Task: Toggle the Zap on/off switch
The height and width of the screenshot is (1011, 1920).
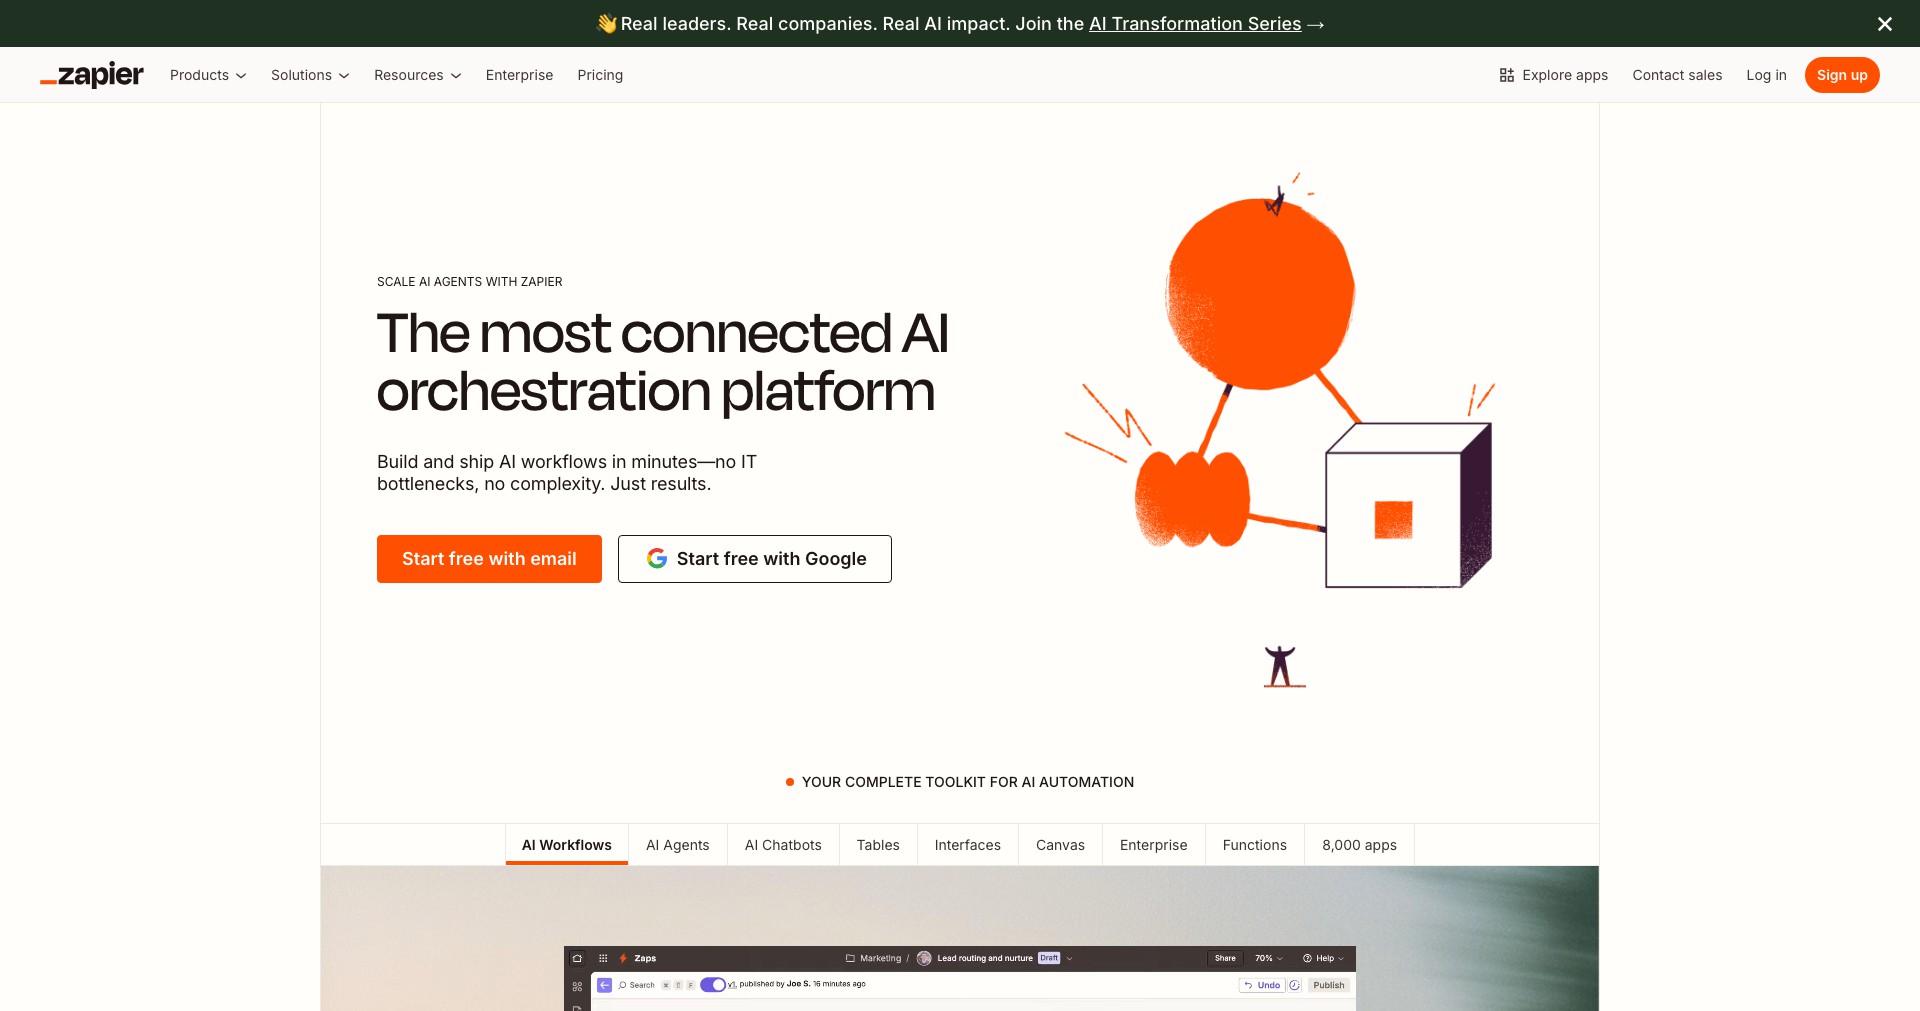Action: (713, 985)
